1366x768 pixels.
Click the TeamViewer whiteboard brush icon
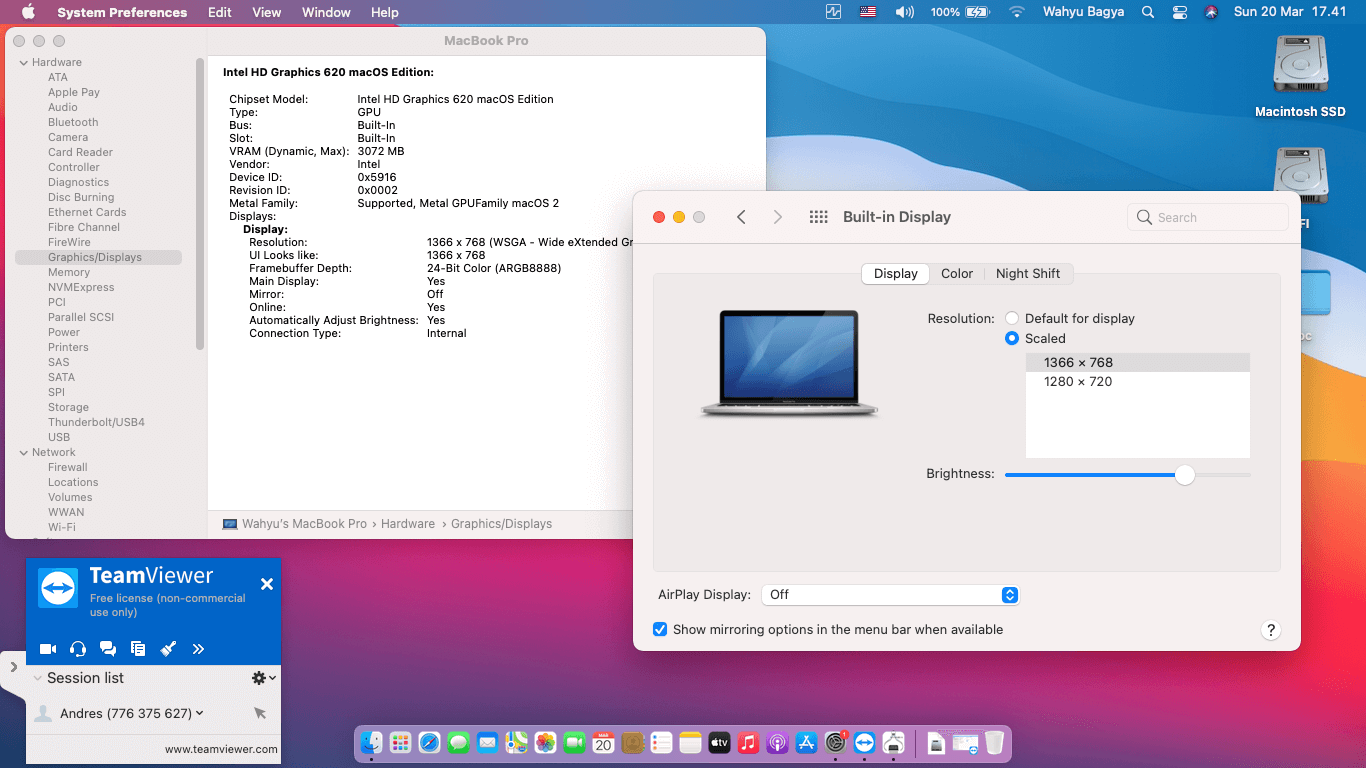click(x=168, y=649)
